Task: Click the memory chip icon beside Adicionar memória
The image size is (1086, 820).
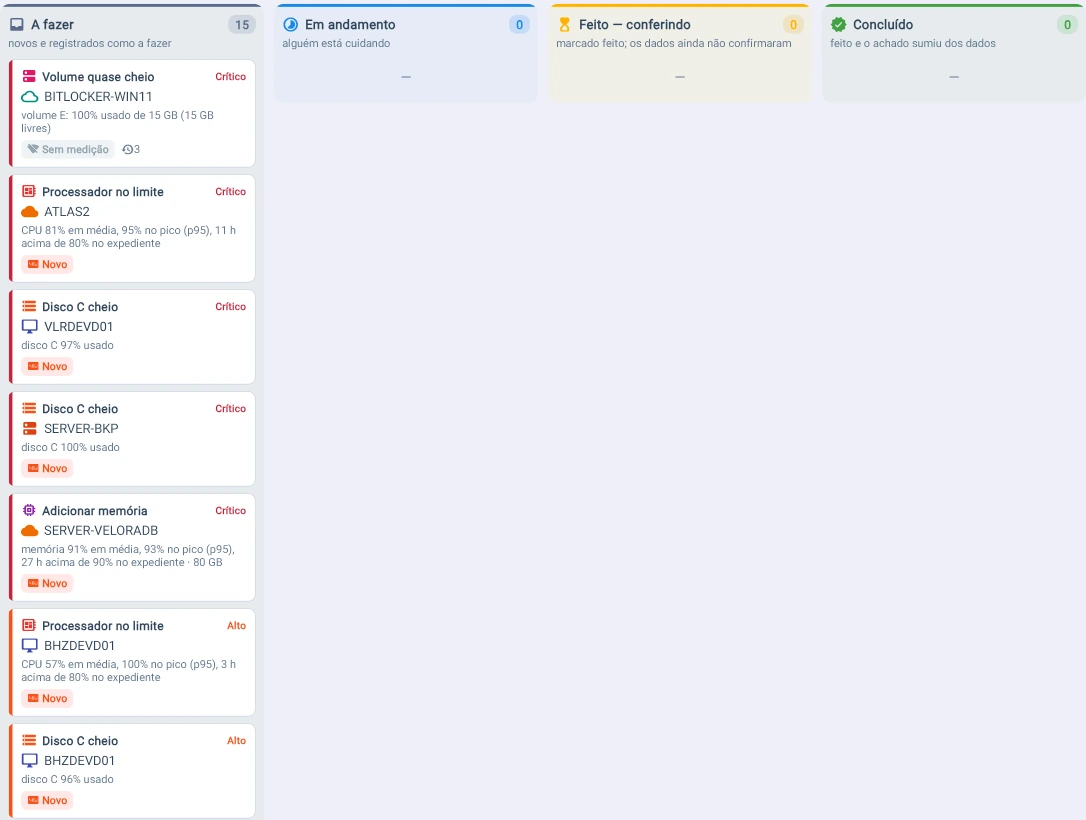Action: [29, 510]
